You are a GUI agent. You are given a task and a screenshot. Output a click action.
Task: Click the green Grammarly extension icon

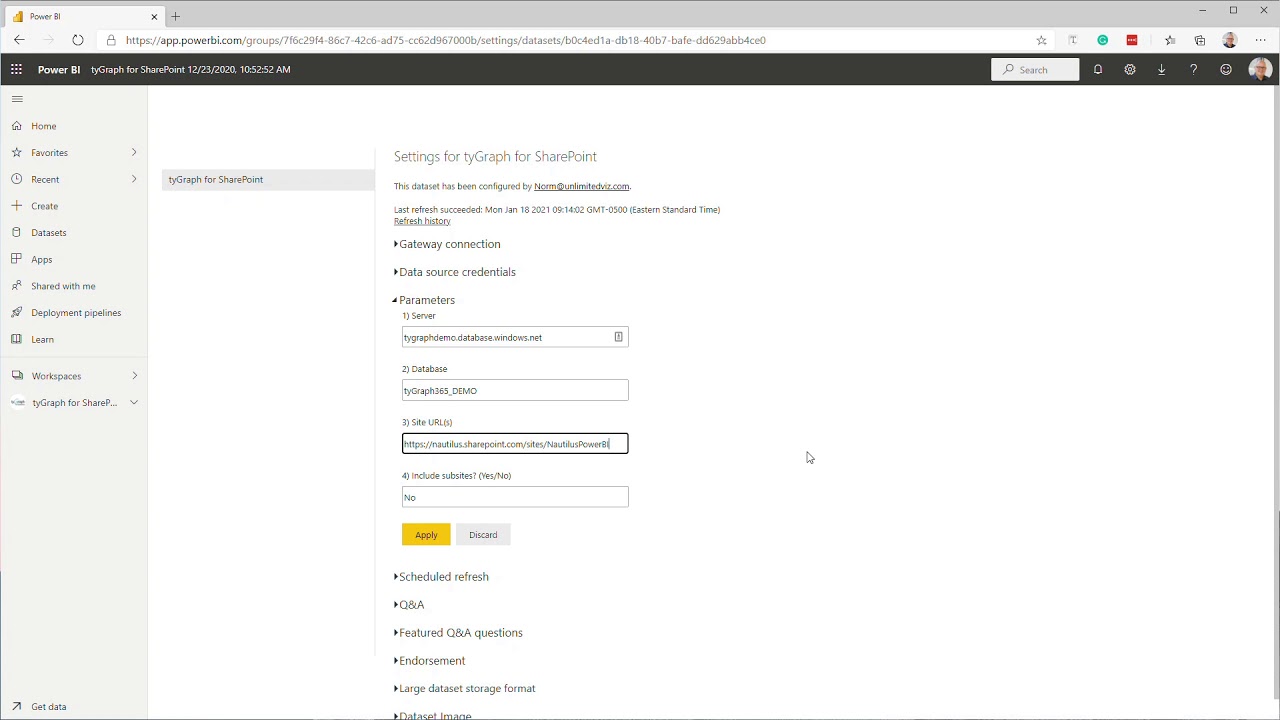1103,40
